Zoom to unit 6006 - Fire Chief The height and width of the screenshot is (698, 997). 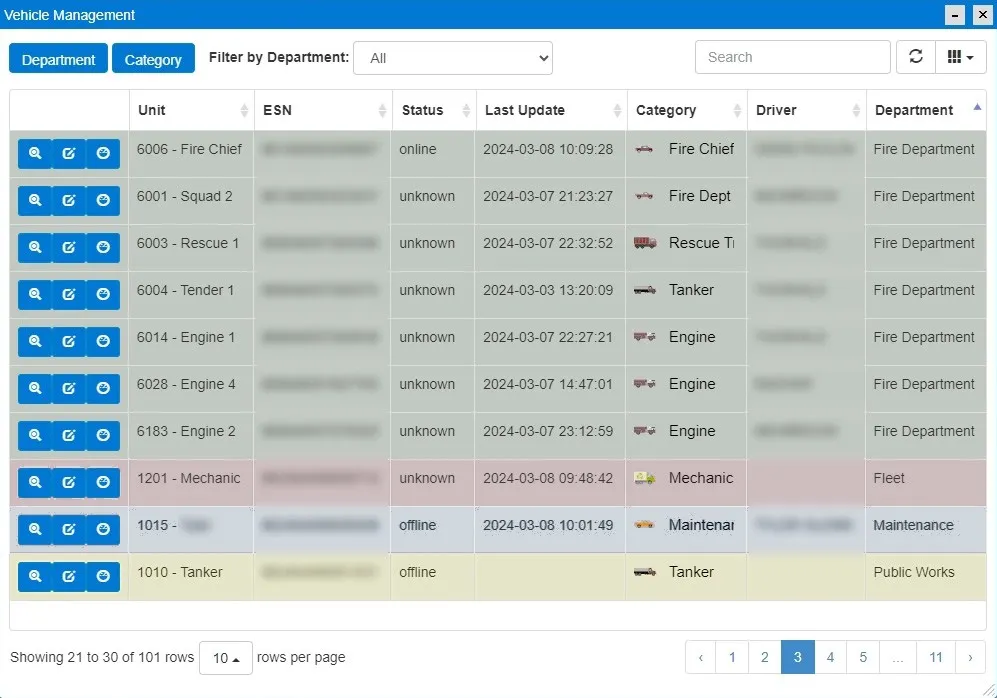[x=35, y=154]
